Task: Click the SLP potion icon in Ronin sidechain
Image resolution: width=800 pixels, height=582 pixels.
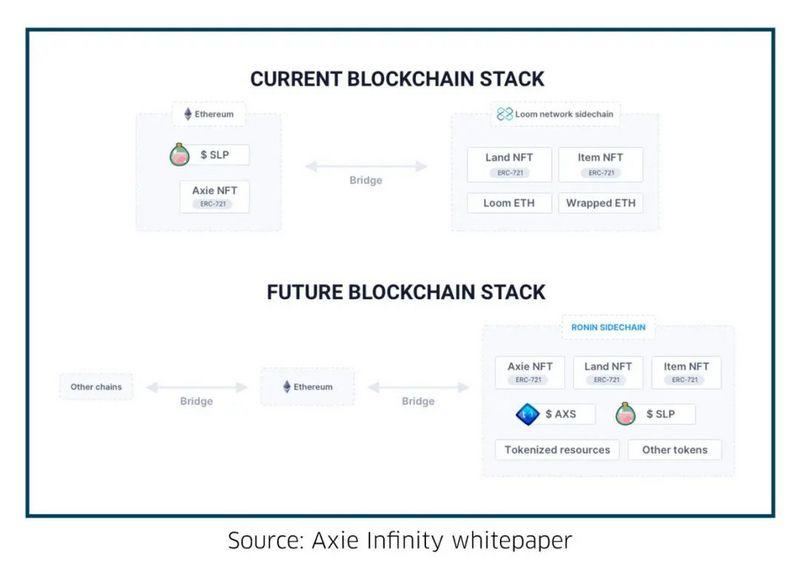Action: pyautogui.click(x=627, y=414)
